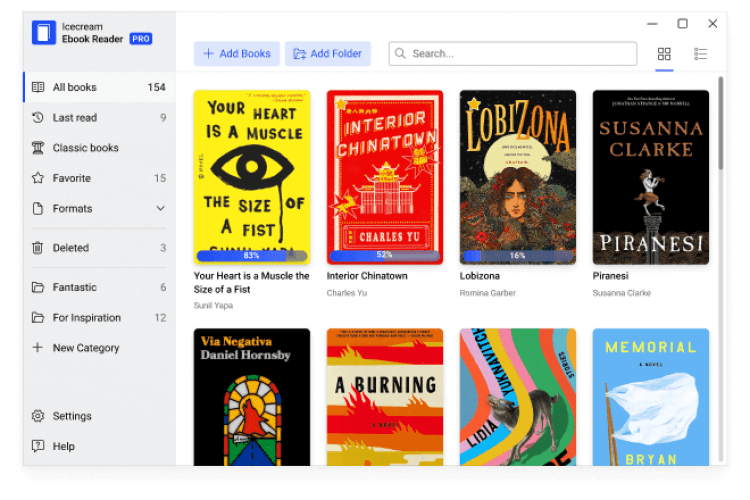Close the Ebook Reader window
This screenshot has height=500, width=750.
pyautogui.click(x=713, y=23)
